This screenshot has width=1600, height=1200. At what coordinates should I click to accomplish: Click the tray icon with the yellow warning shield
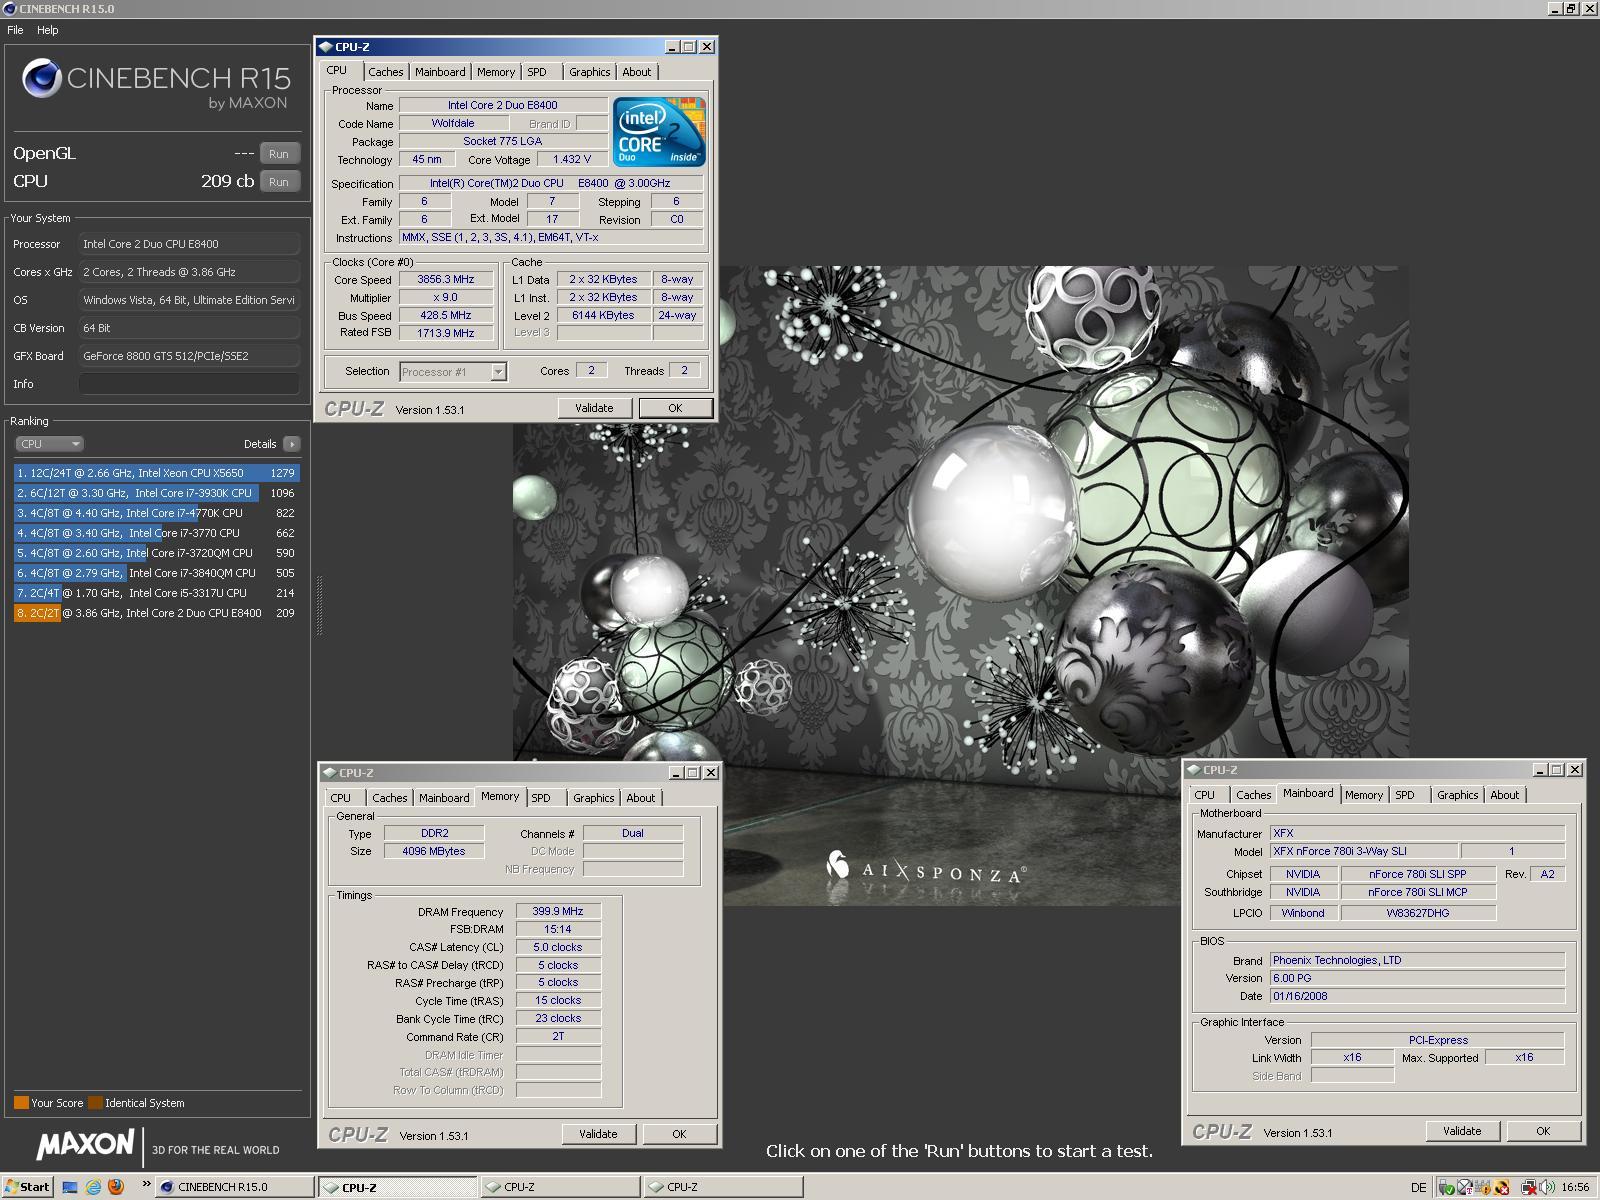click(x=1483, y=1187)
